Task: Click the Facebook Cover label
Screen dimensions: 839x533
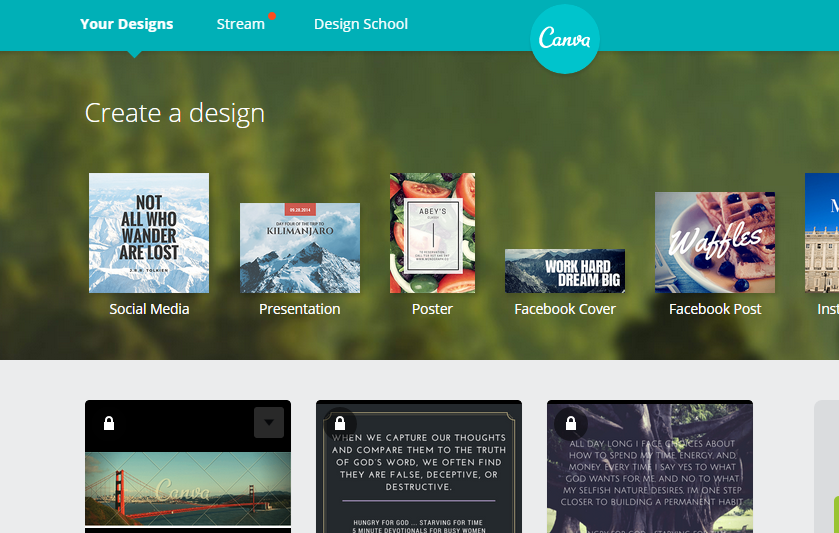Action: [565, 309]
